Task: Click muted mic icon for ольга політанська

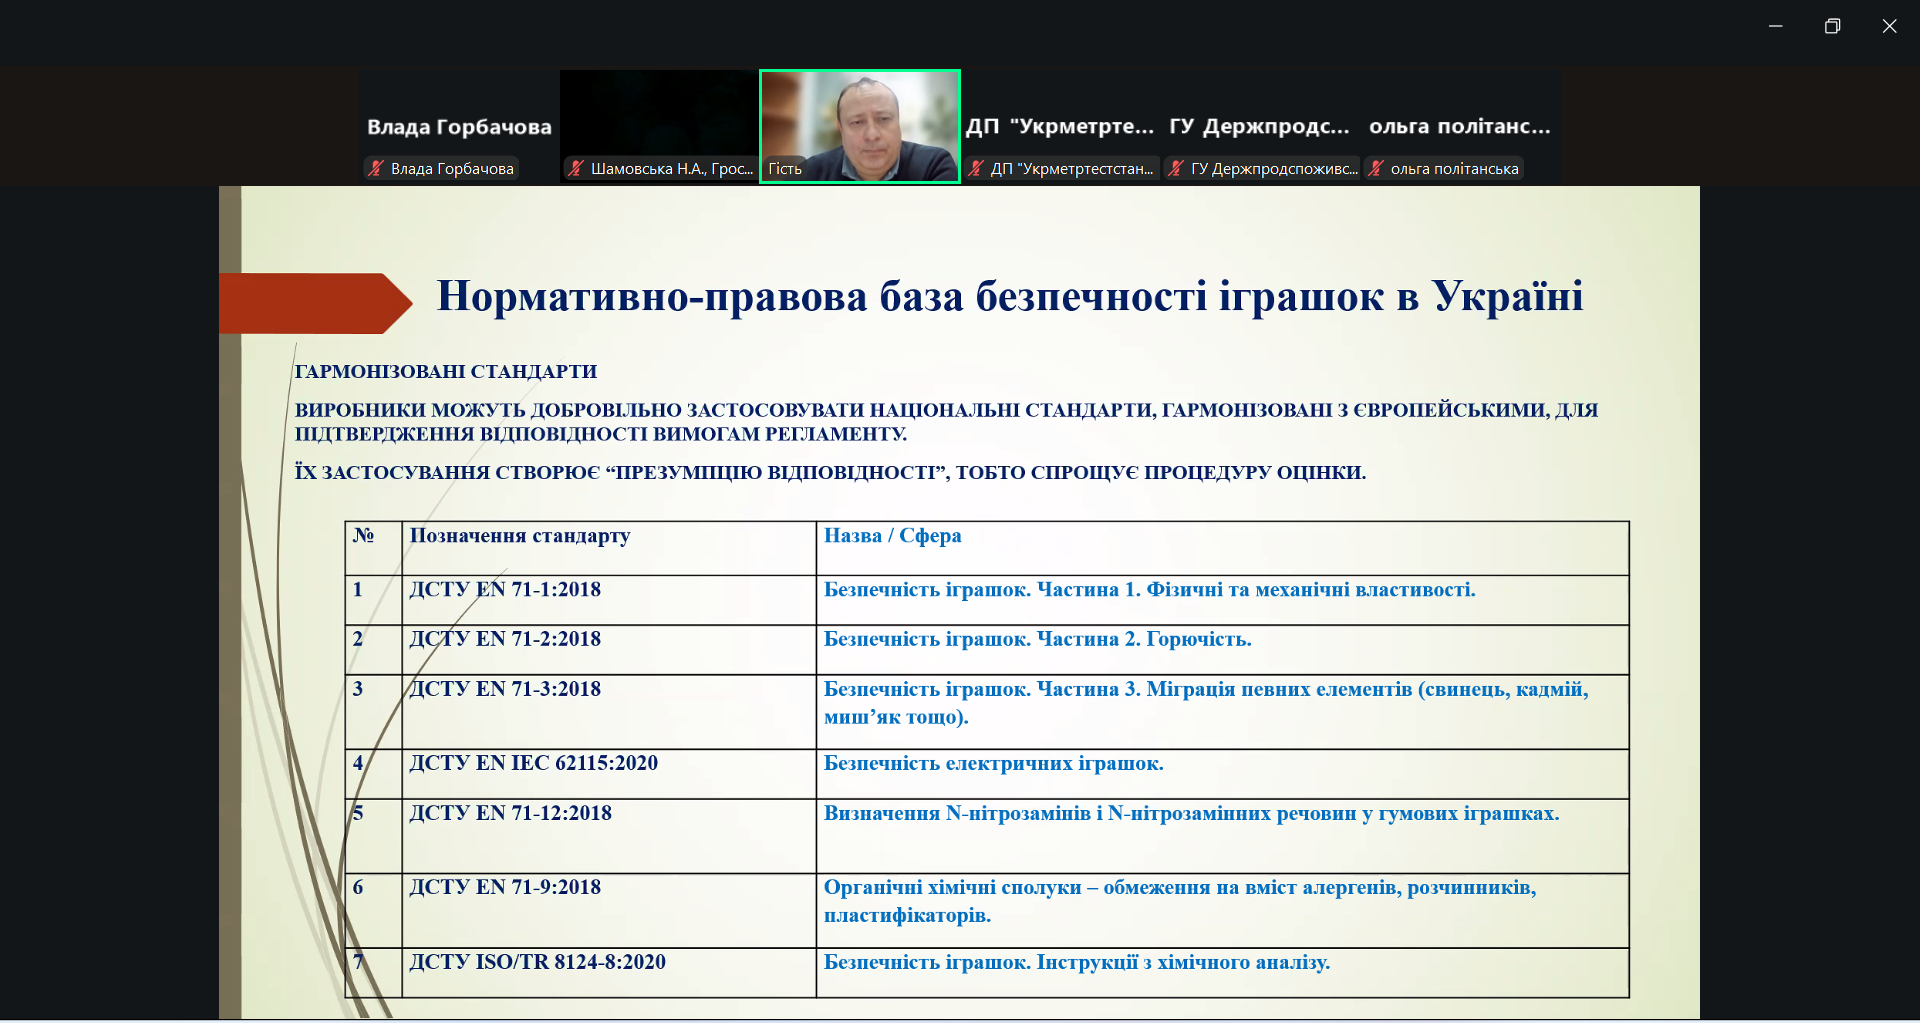Action: (x=1376, y=169)
